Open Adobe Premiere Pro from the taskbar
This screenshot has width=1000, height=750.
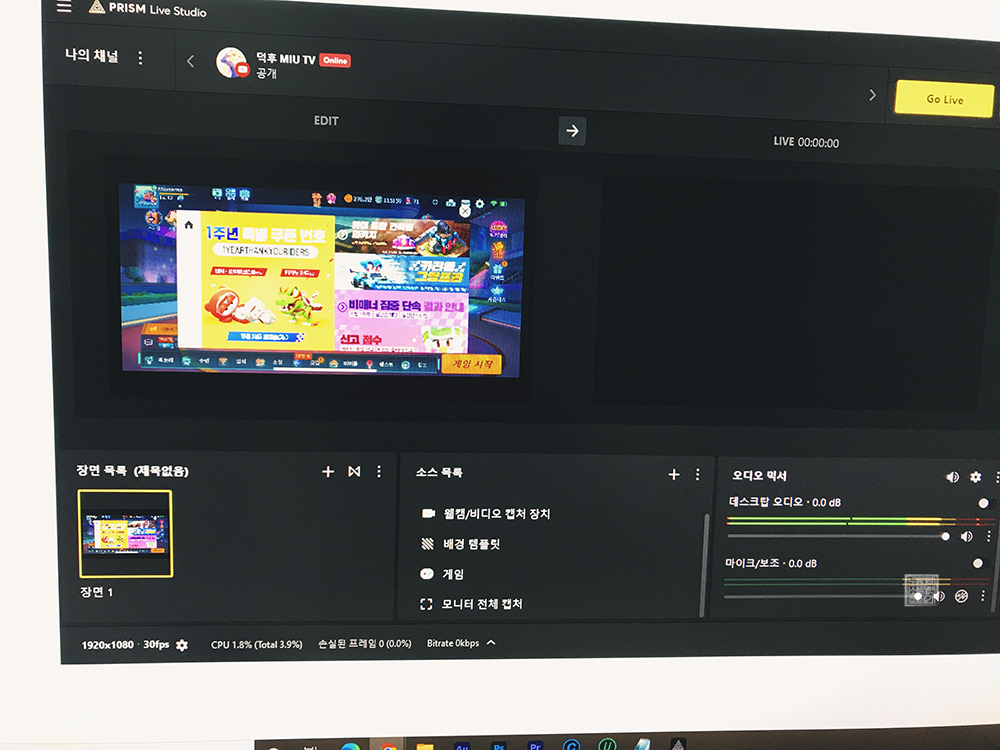(535, 745)
